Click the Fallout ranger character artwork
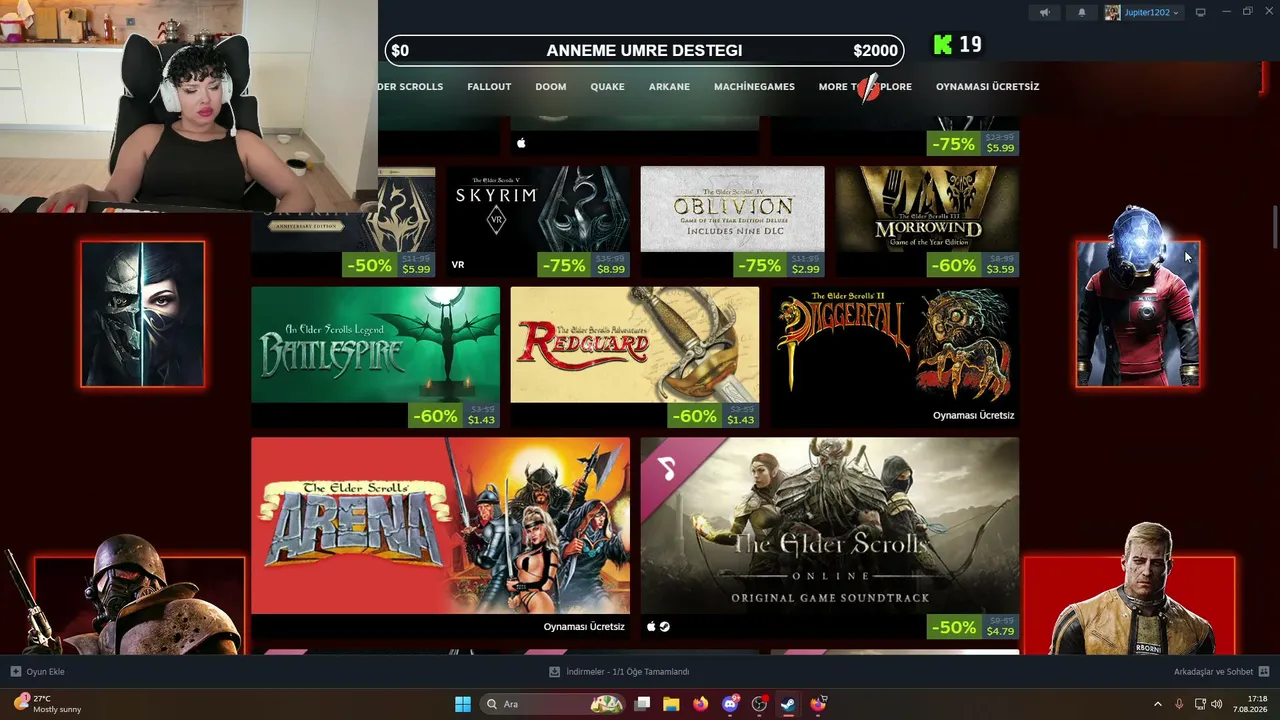Screen dimensions: 1280x720 tap(125, 595)
